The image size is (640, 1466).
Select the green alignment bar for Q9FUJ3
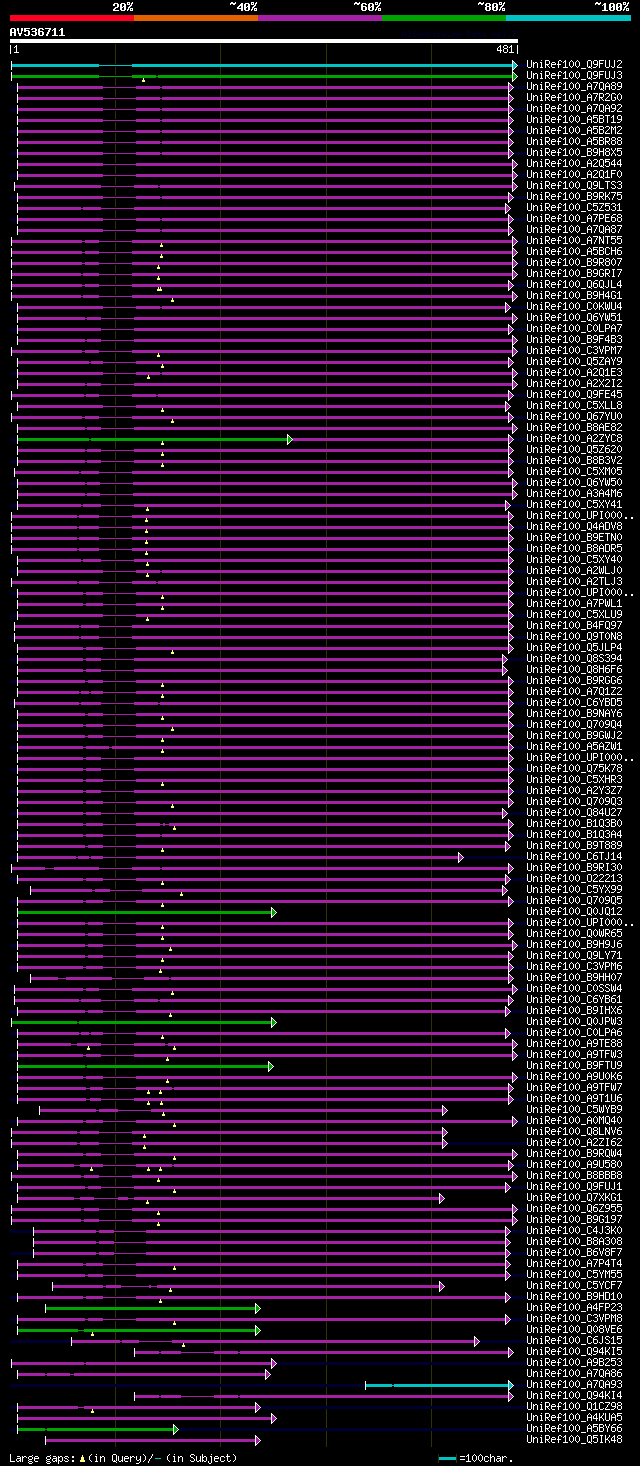(264, 76)
